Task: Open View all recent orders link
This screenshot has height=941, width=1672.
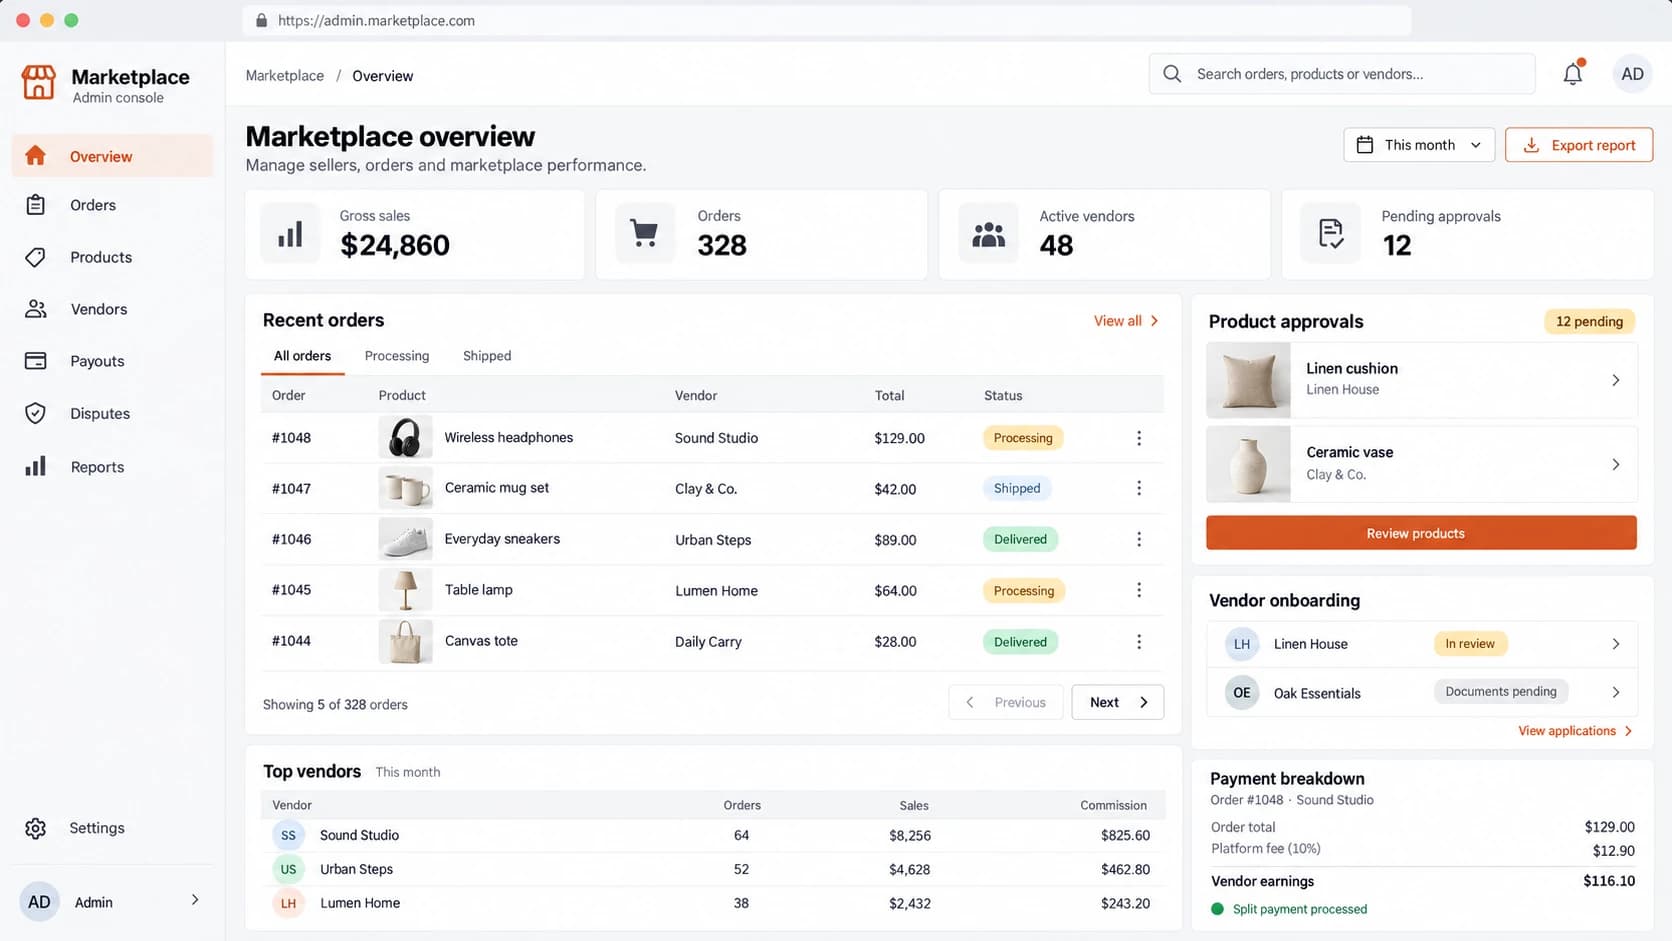Action: (1126, 321)
